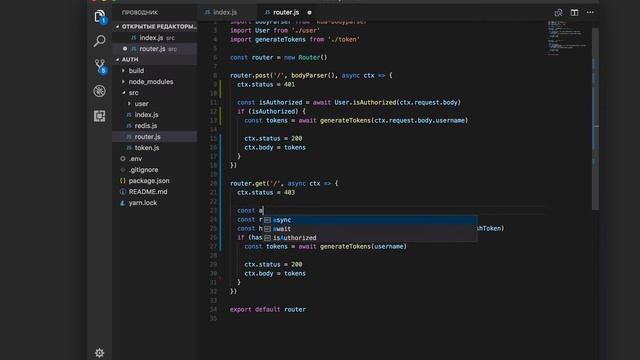Open router.js in open editors list
The width and height of the screenshot is (640, 360).
(x=155, y=49)
